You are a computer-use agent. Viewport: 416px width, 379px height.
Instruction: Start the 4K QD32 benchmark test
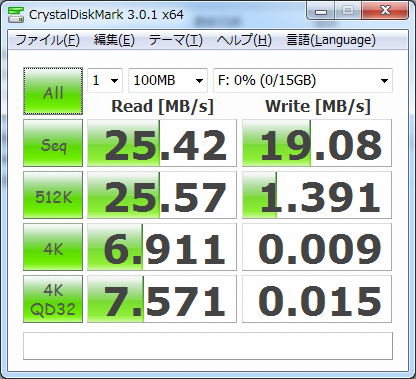coord(53,299)
